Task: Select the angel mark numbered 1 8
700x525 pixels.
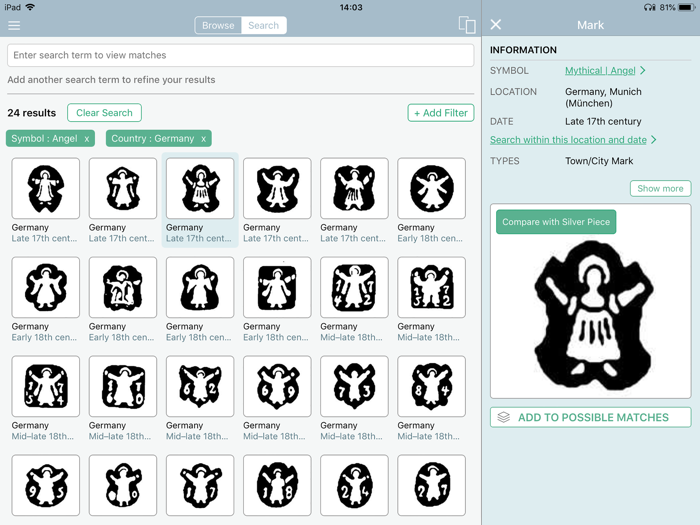Action: pos(277,486)
